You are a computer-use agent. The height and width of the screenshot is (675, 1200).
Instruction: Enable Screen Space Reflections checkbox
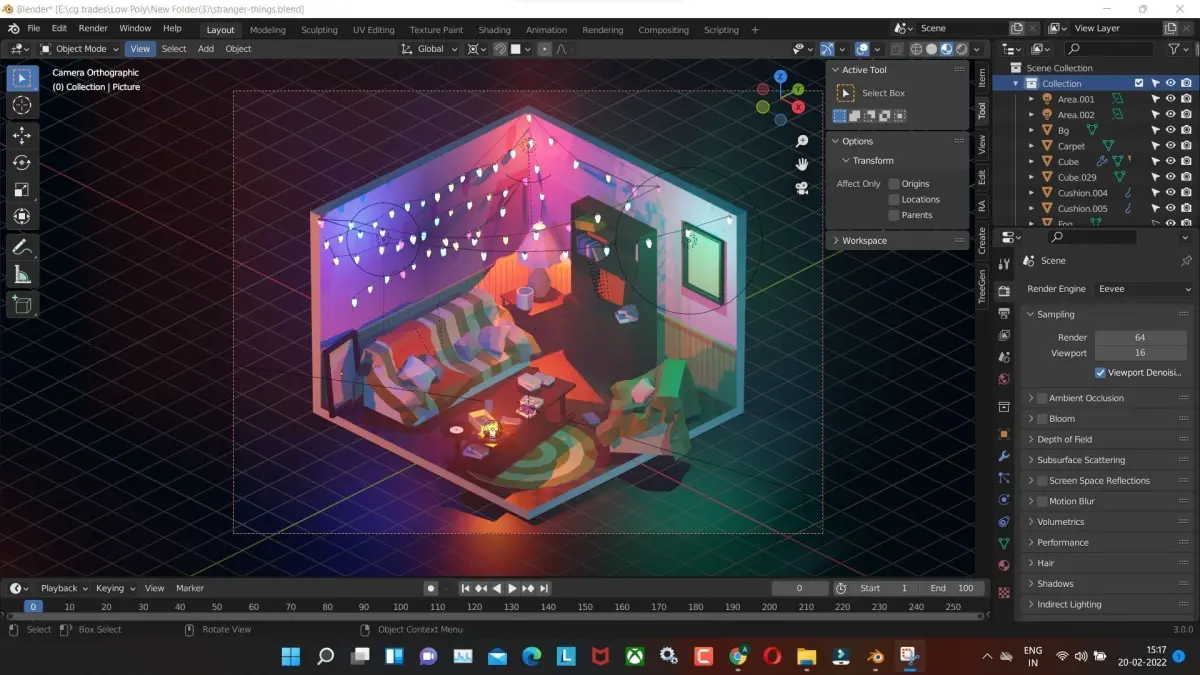1042,481
